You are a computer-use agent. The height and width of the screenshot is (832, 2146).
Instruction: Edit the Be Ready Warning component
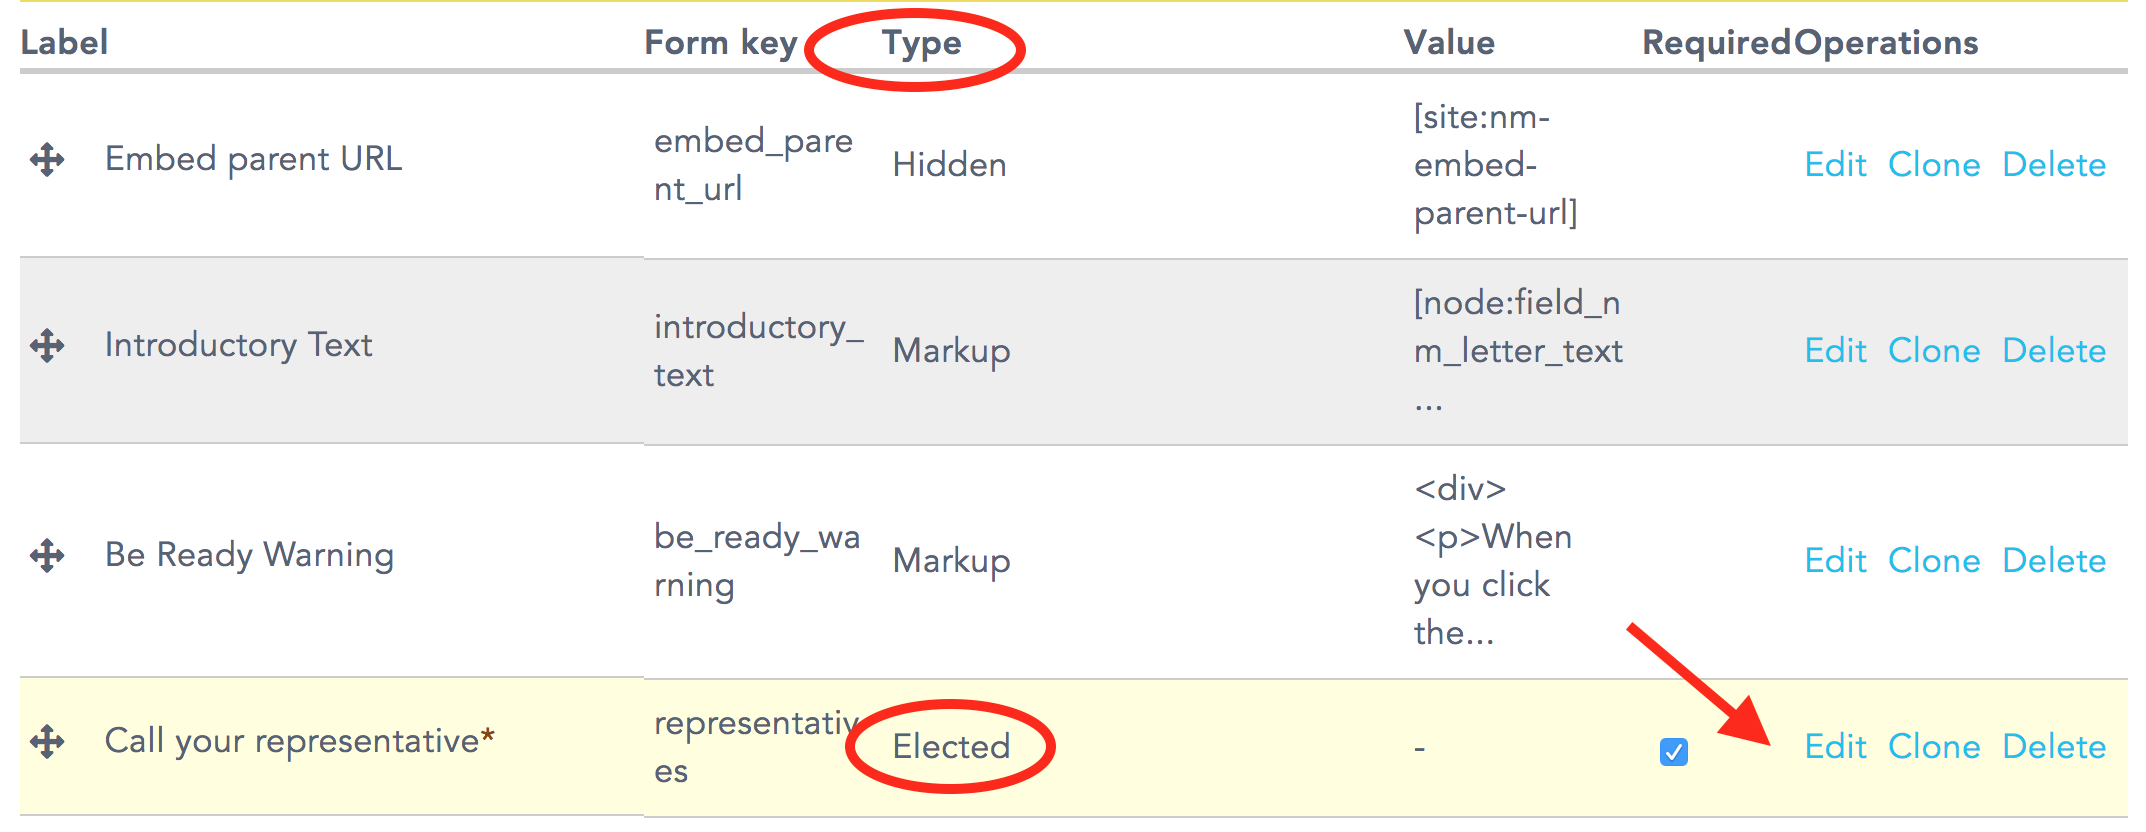click(x=1835, y=561)
